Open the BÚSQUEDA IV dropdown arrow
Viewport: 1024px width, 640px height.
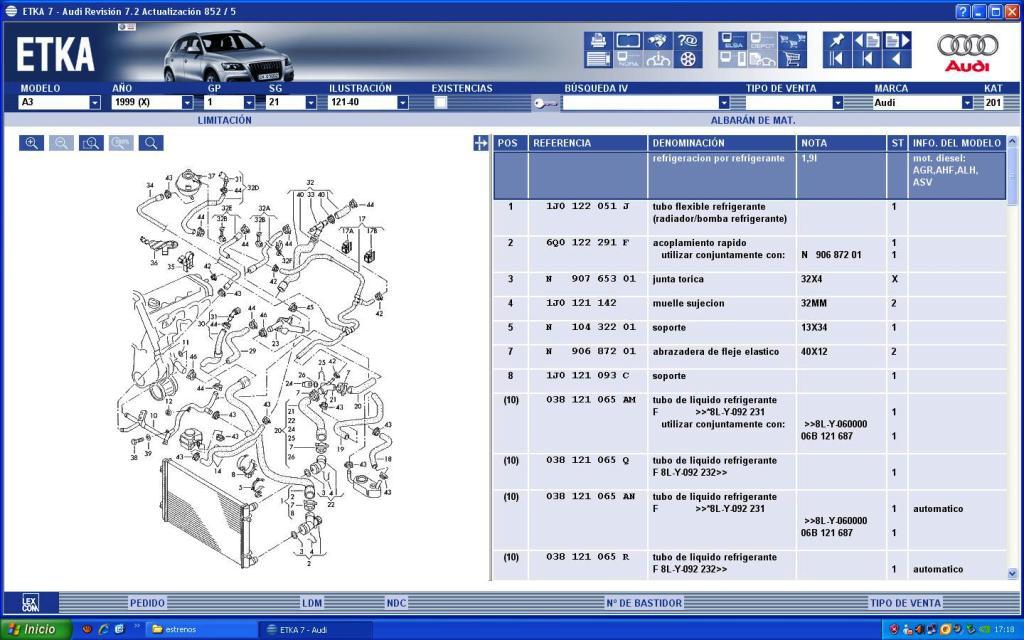724,103
